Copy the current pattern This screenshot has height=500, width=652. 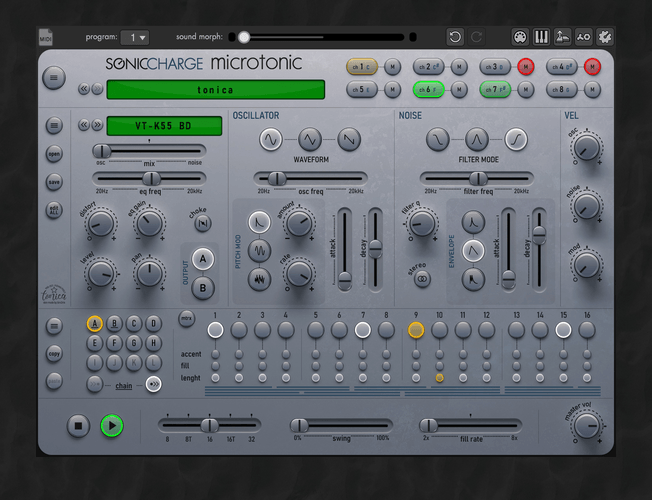(54, 354)
